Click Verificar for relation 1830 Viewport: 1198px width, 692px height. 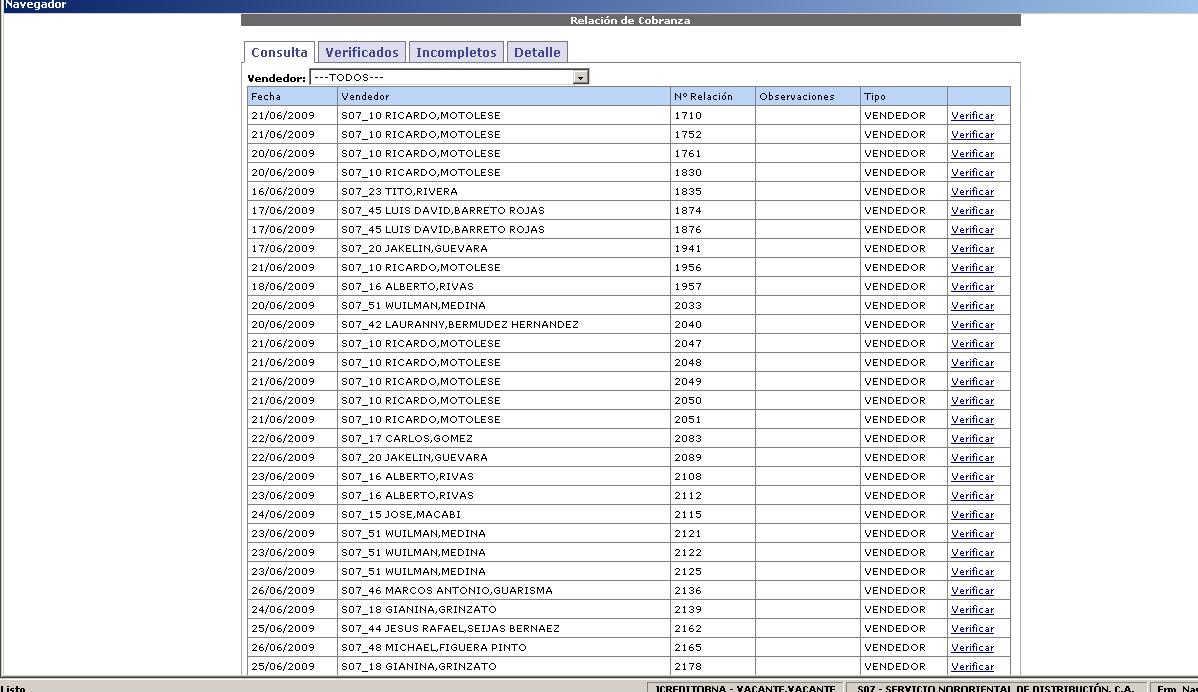pos(973,173)
